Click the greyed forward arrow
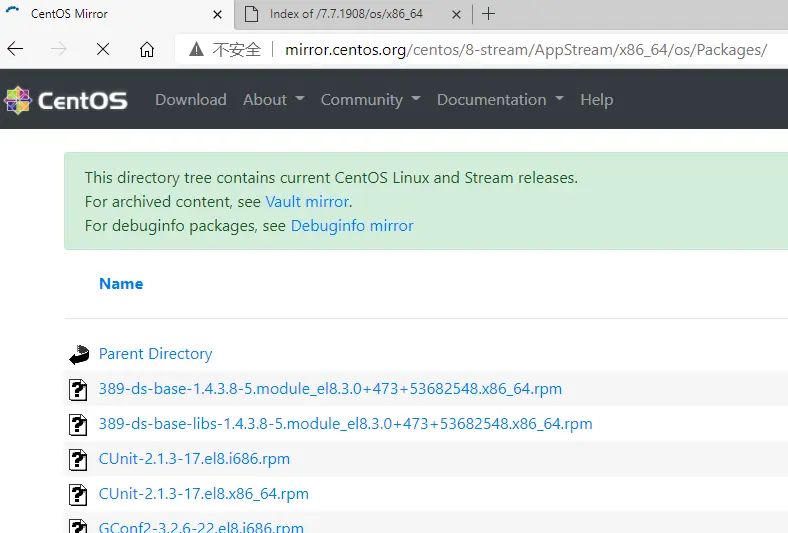 (x=59, y=49)
